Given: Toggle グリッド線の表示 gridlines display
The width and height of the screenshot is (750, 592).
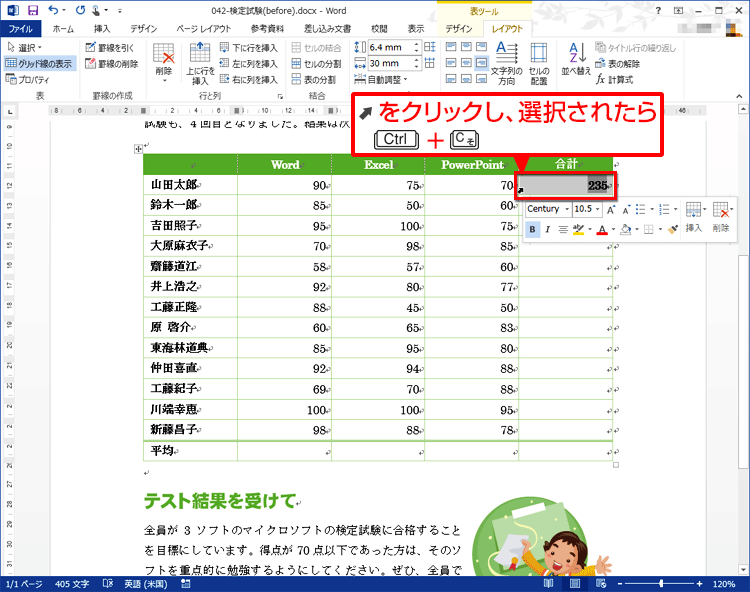Looking at the screenshot, I should [x=39, y=64].
